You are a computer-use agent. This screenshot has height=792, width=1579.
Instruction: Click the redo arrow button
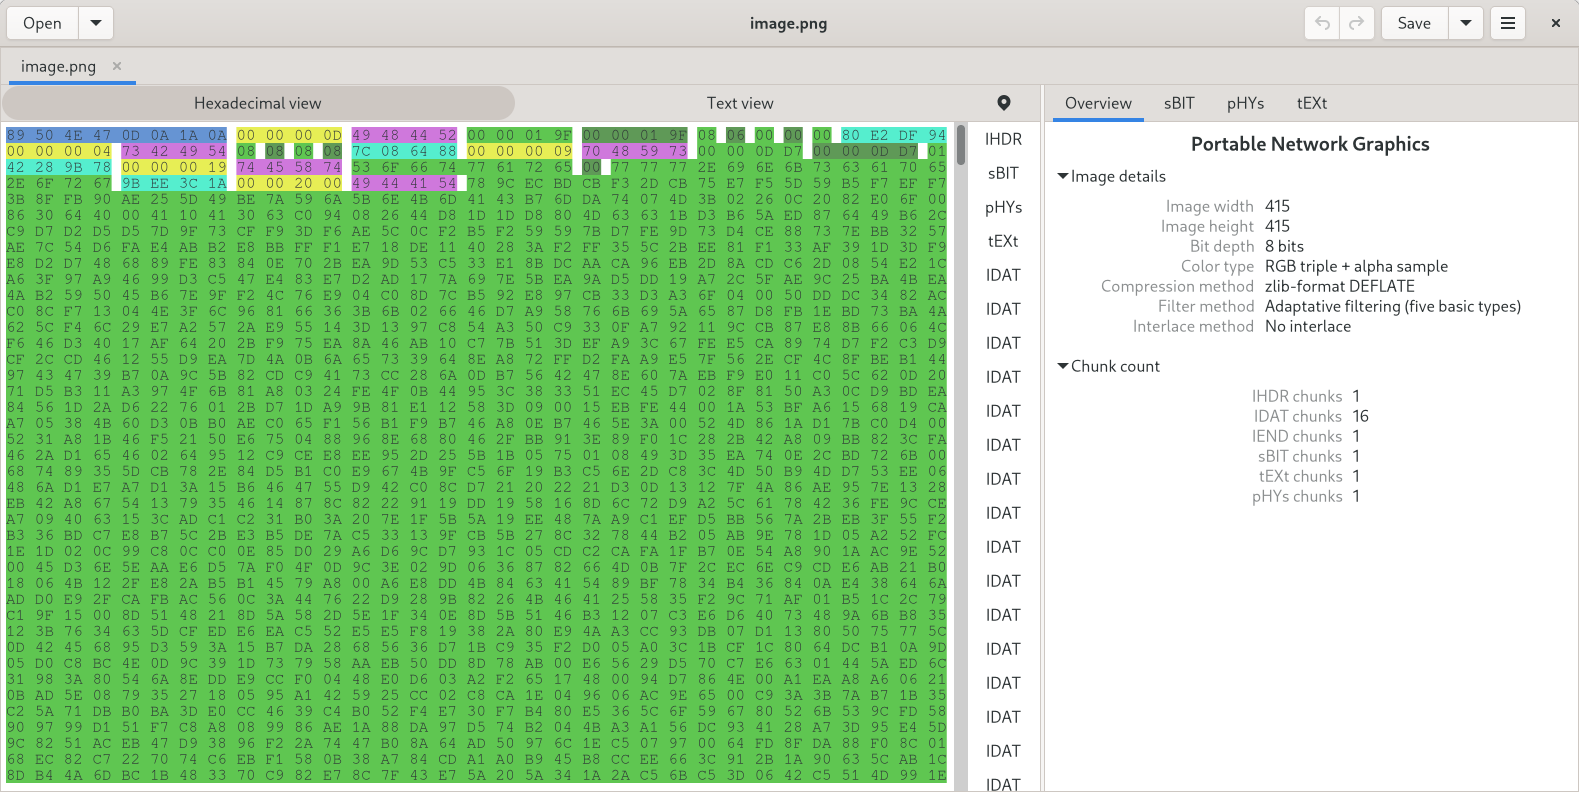click(x=1356, y=23)
